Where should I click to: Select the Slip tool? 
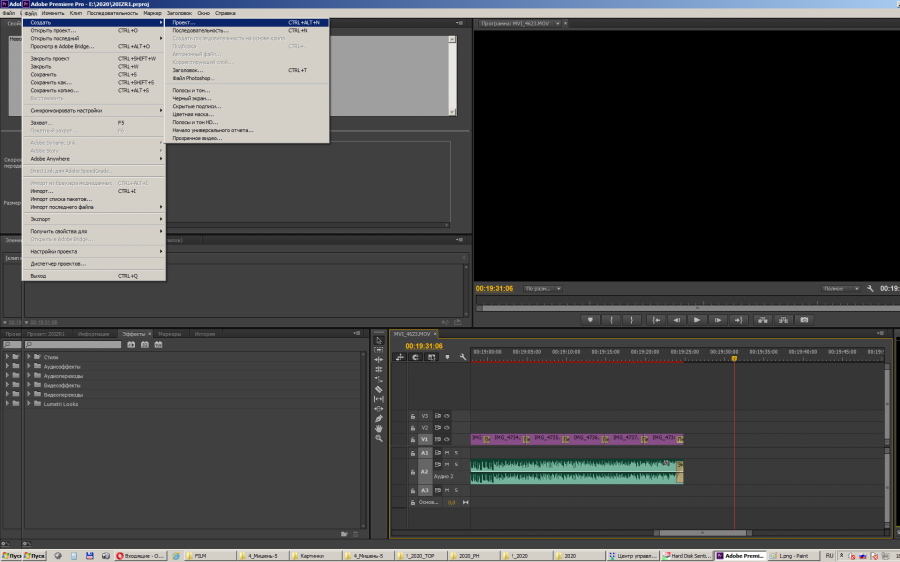pyautogui.click(x=379, y=398)
